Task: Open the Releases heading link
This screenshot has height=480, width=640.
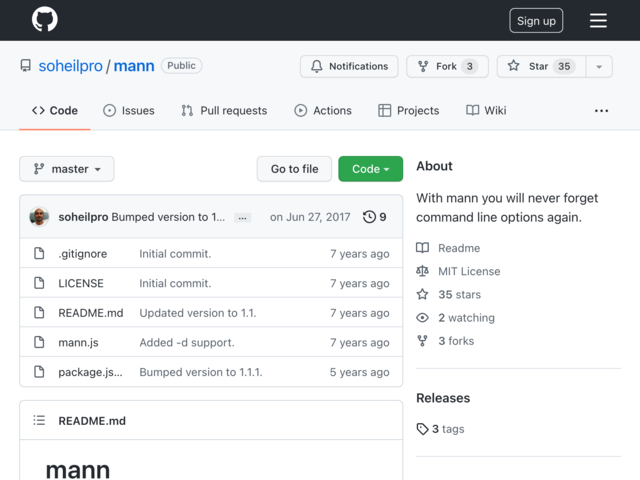Action: pos(443,398)
